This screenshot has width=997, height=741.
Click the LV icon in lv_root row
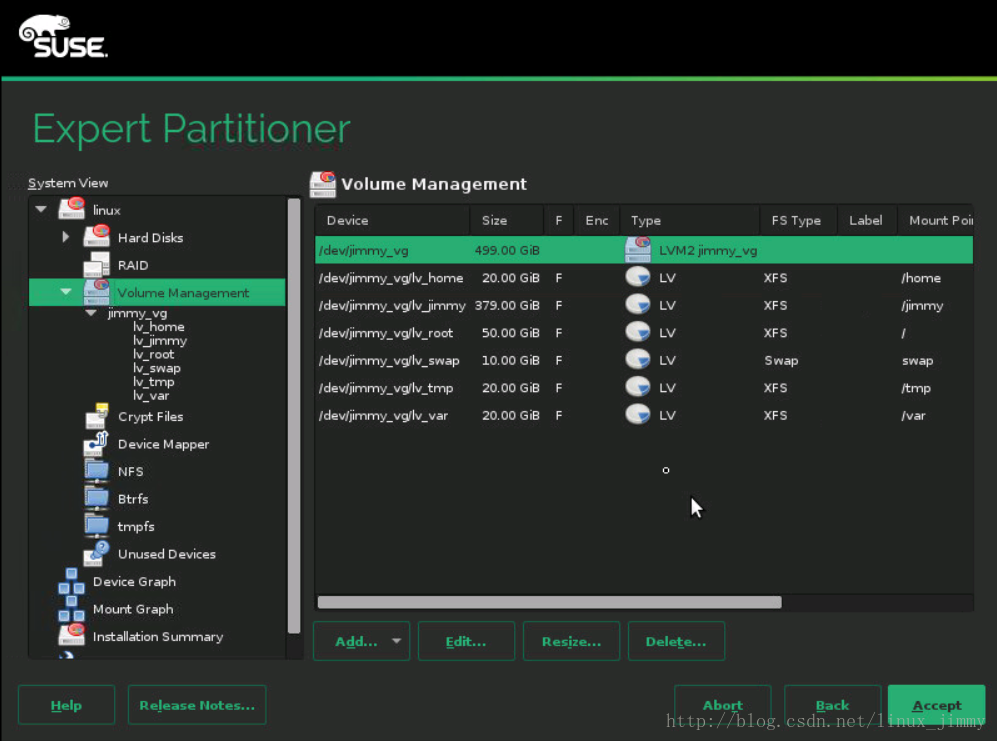(638, 332)
